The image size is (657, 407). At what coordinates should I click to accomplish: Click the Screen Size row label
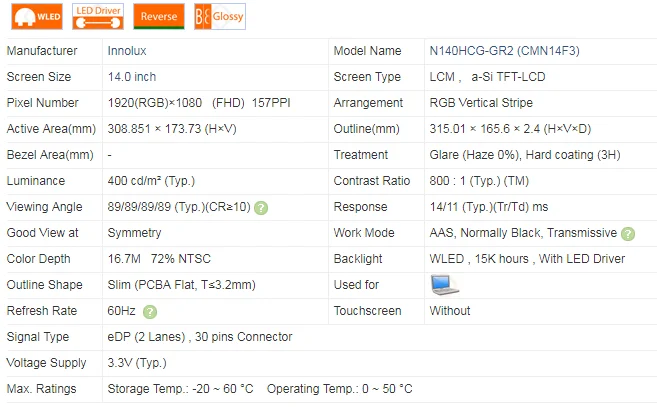tap(39, 77)
